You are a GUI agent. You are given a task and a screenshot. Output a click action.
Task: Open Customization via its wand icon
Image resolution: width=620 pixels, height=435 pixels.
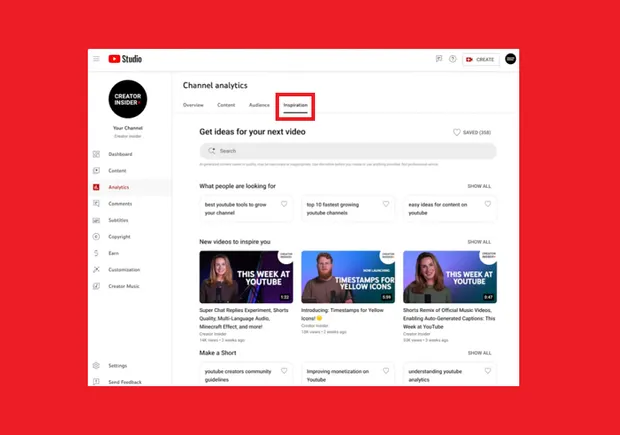click(97, 270)
